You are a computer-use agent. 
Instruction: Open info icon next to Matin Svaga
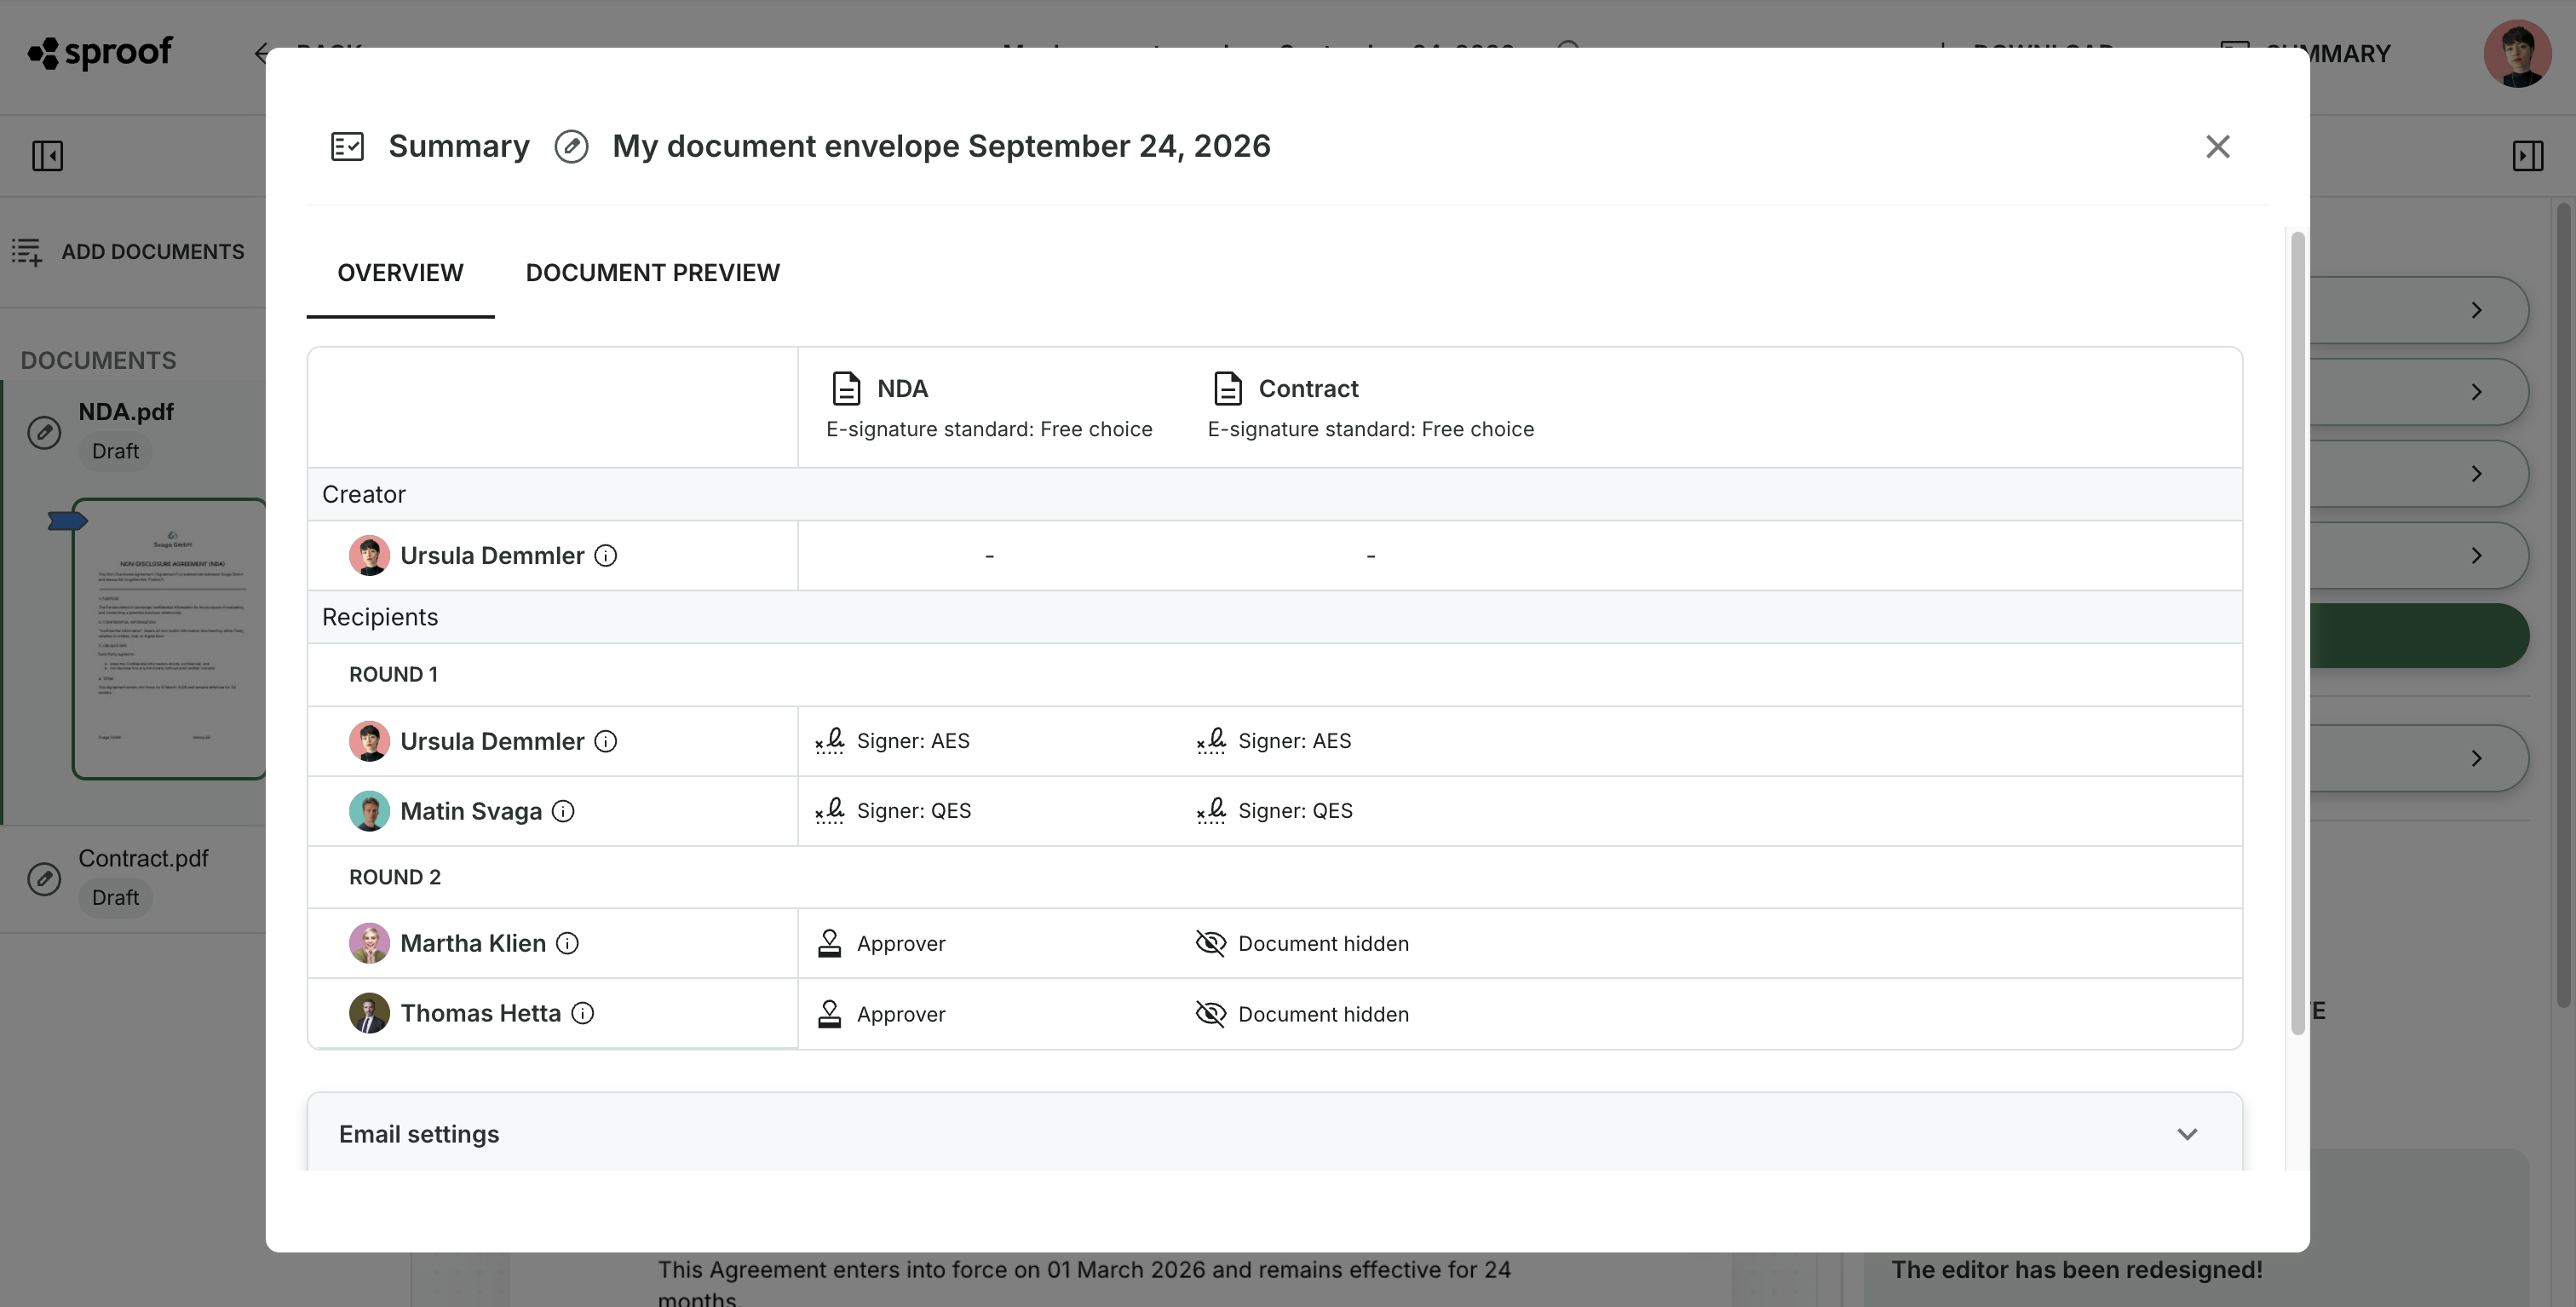[x=563, y=811]
